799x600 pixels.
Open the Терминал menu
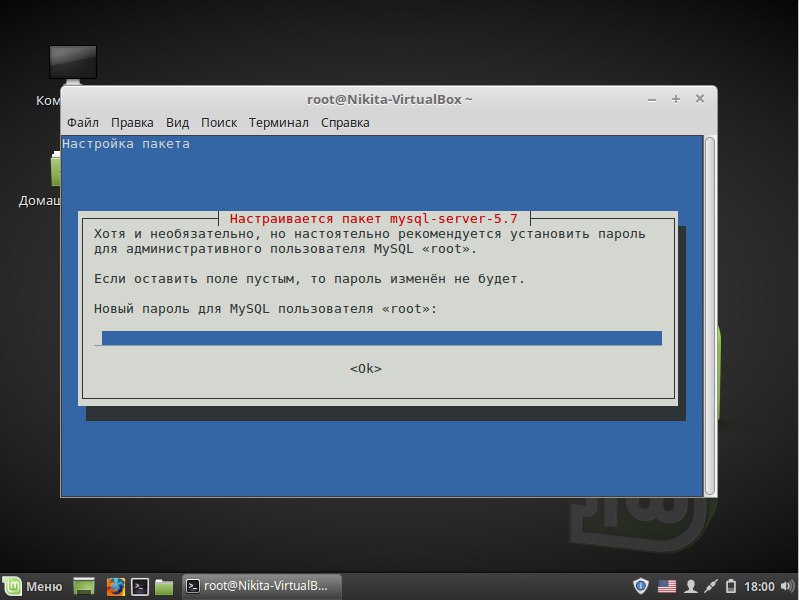(279, 123)
